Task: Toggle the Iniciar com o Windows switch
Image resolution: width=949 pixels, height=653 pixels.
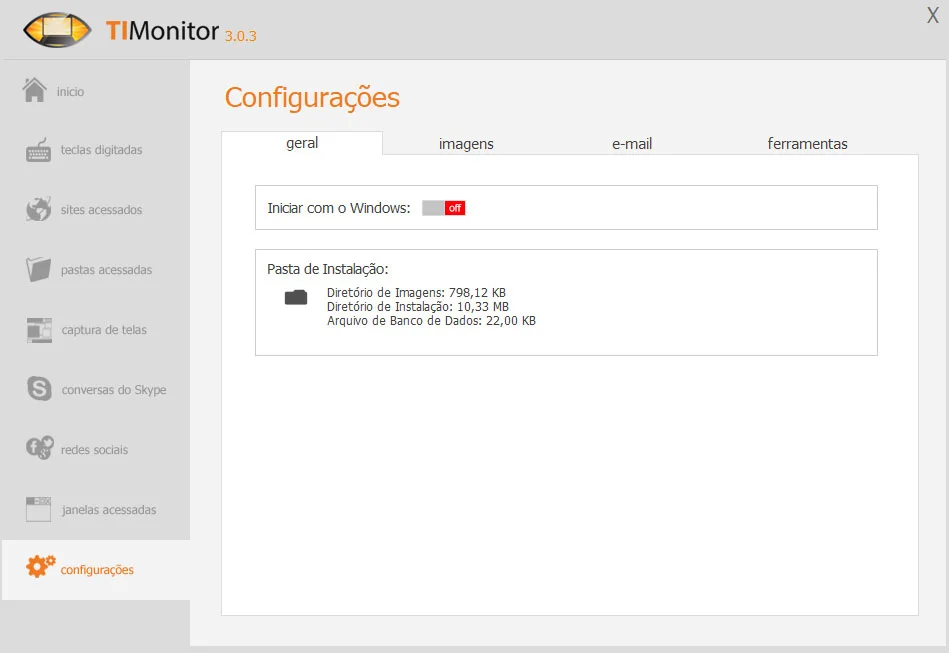Action: 443,208
